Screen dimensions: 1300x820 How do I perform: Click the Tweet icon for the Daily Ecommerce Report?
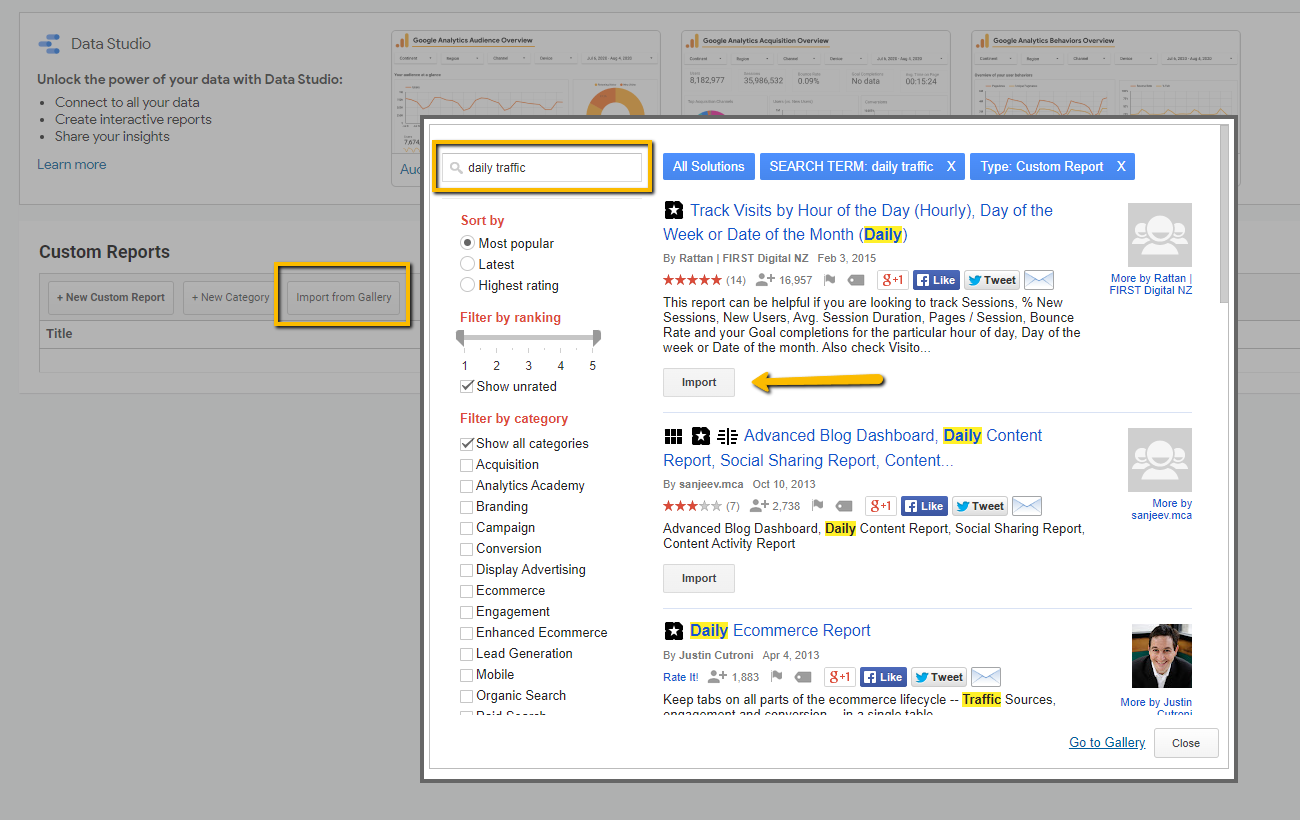[938, 677]
